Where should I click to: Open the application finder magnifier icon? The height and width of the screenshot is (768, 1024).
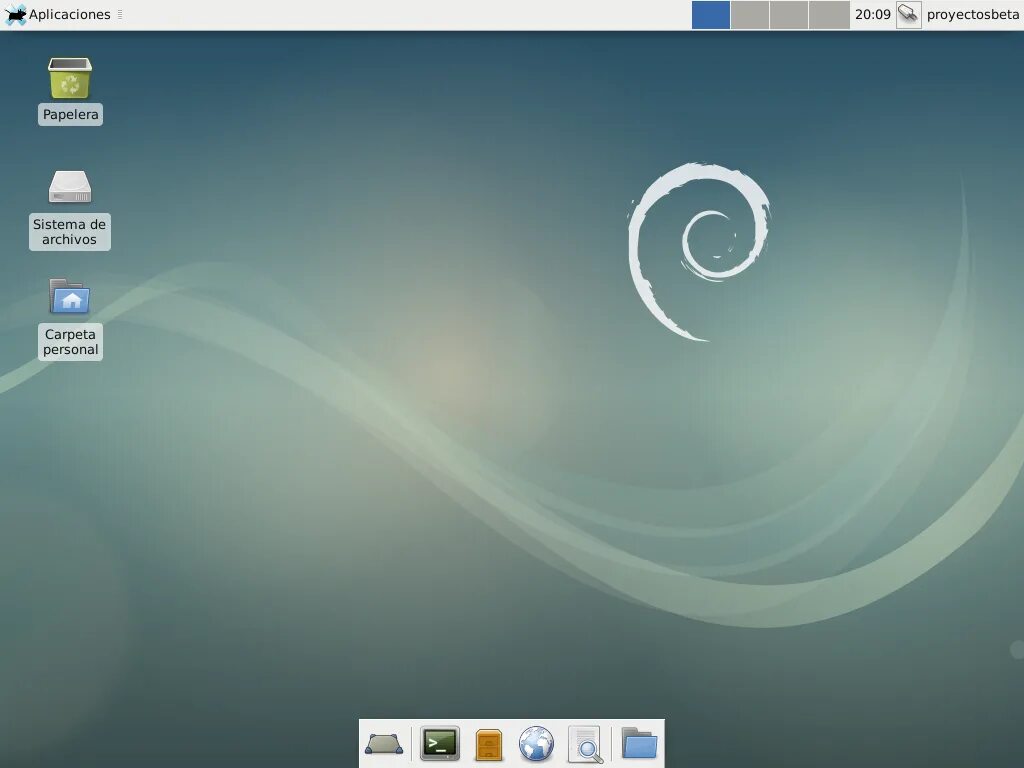pos(585,744)
